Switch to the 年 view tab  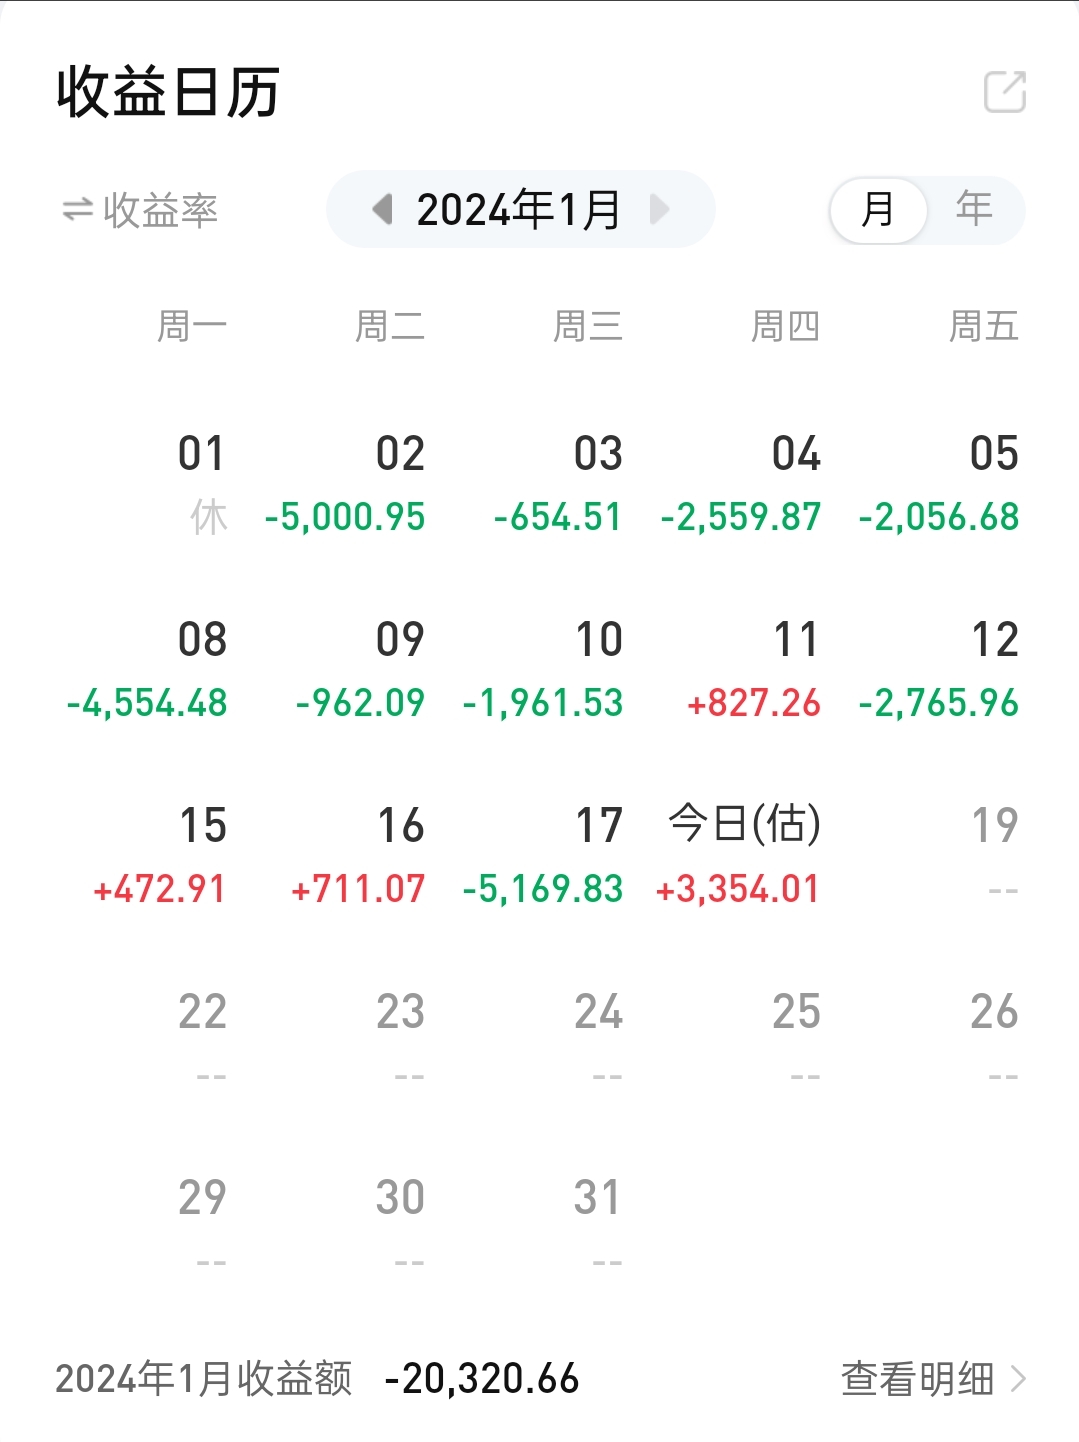click(x=973, y=210)
